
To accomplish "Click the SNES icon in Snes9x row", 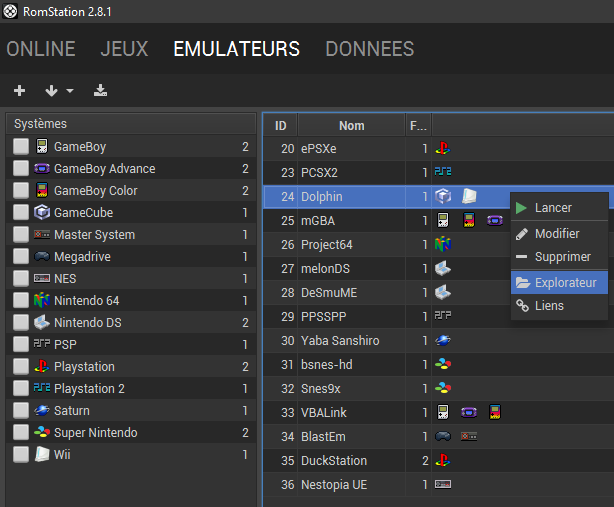I will pyautogui.click(x=443, y=388).
